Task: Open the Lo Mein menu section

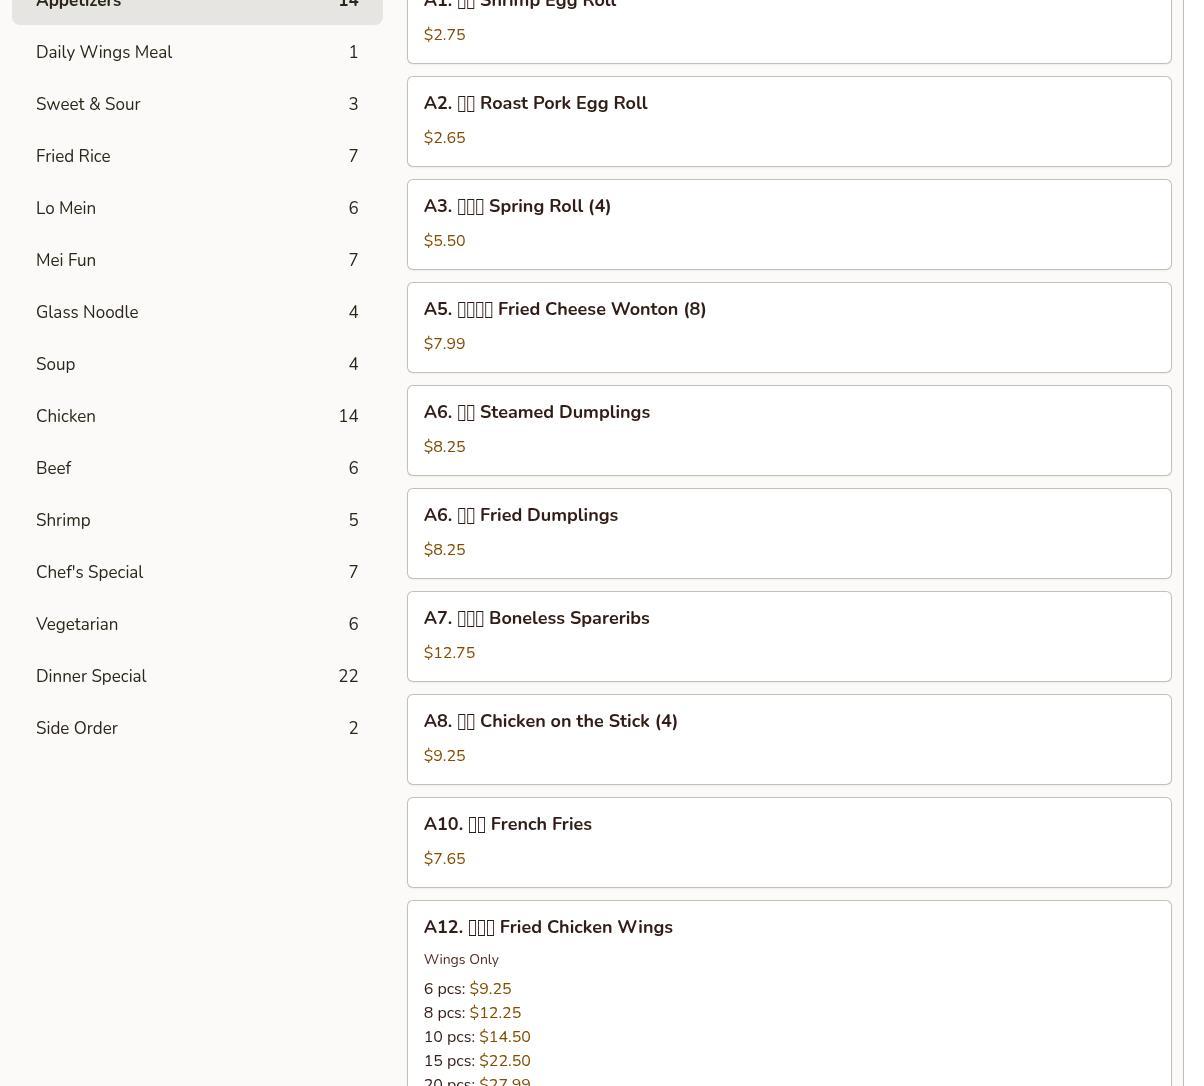Action: click(x=197, y=208)
